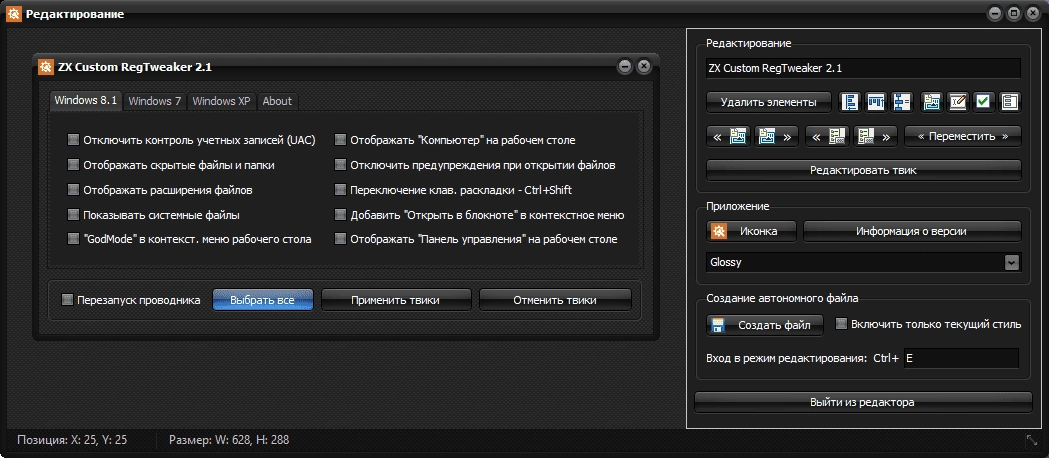Click orange logo in ZX Custom RegTweaker title
The height and width of the screenshot is (458, 1049).
(x=46, y=67)
